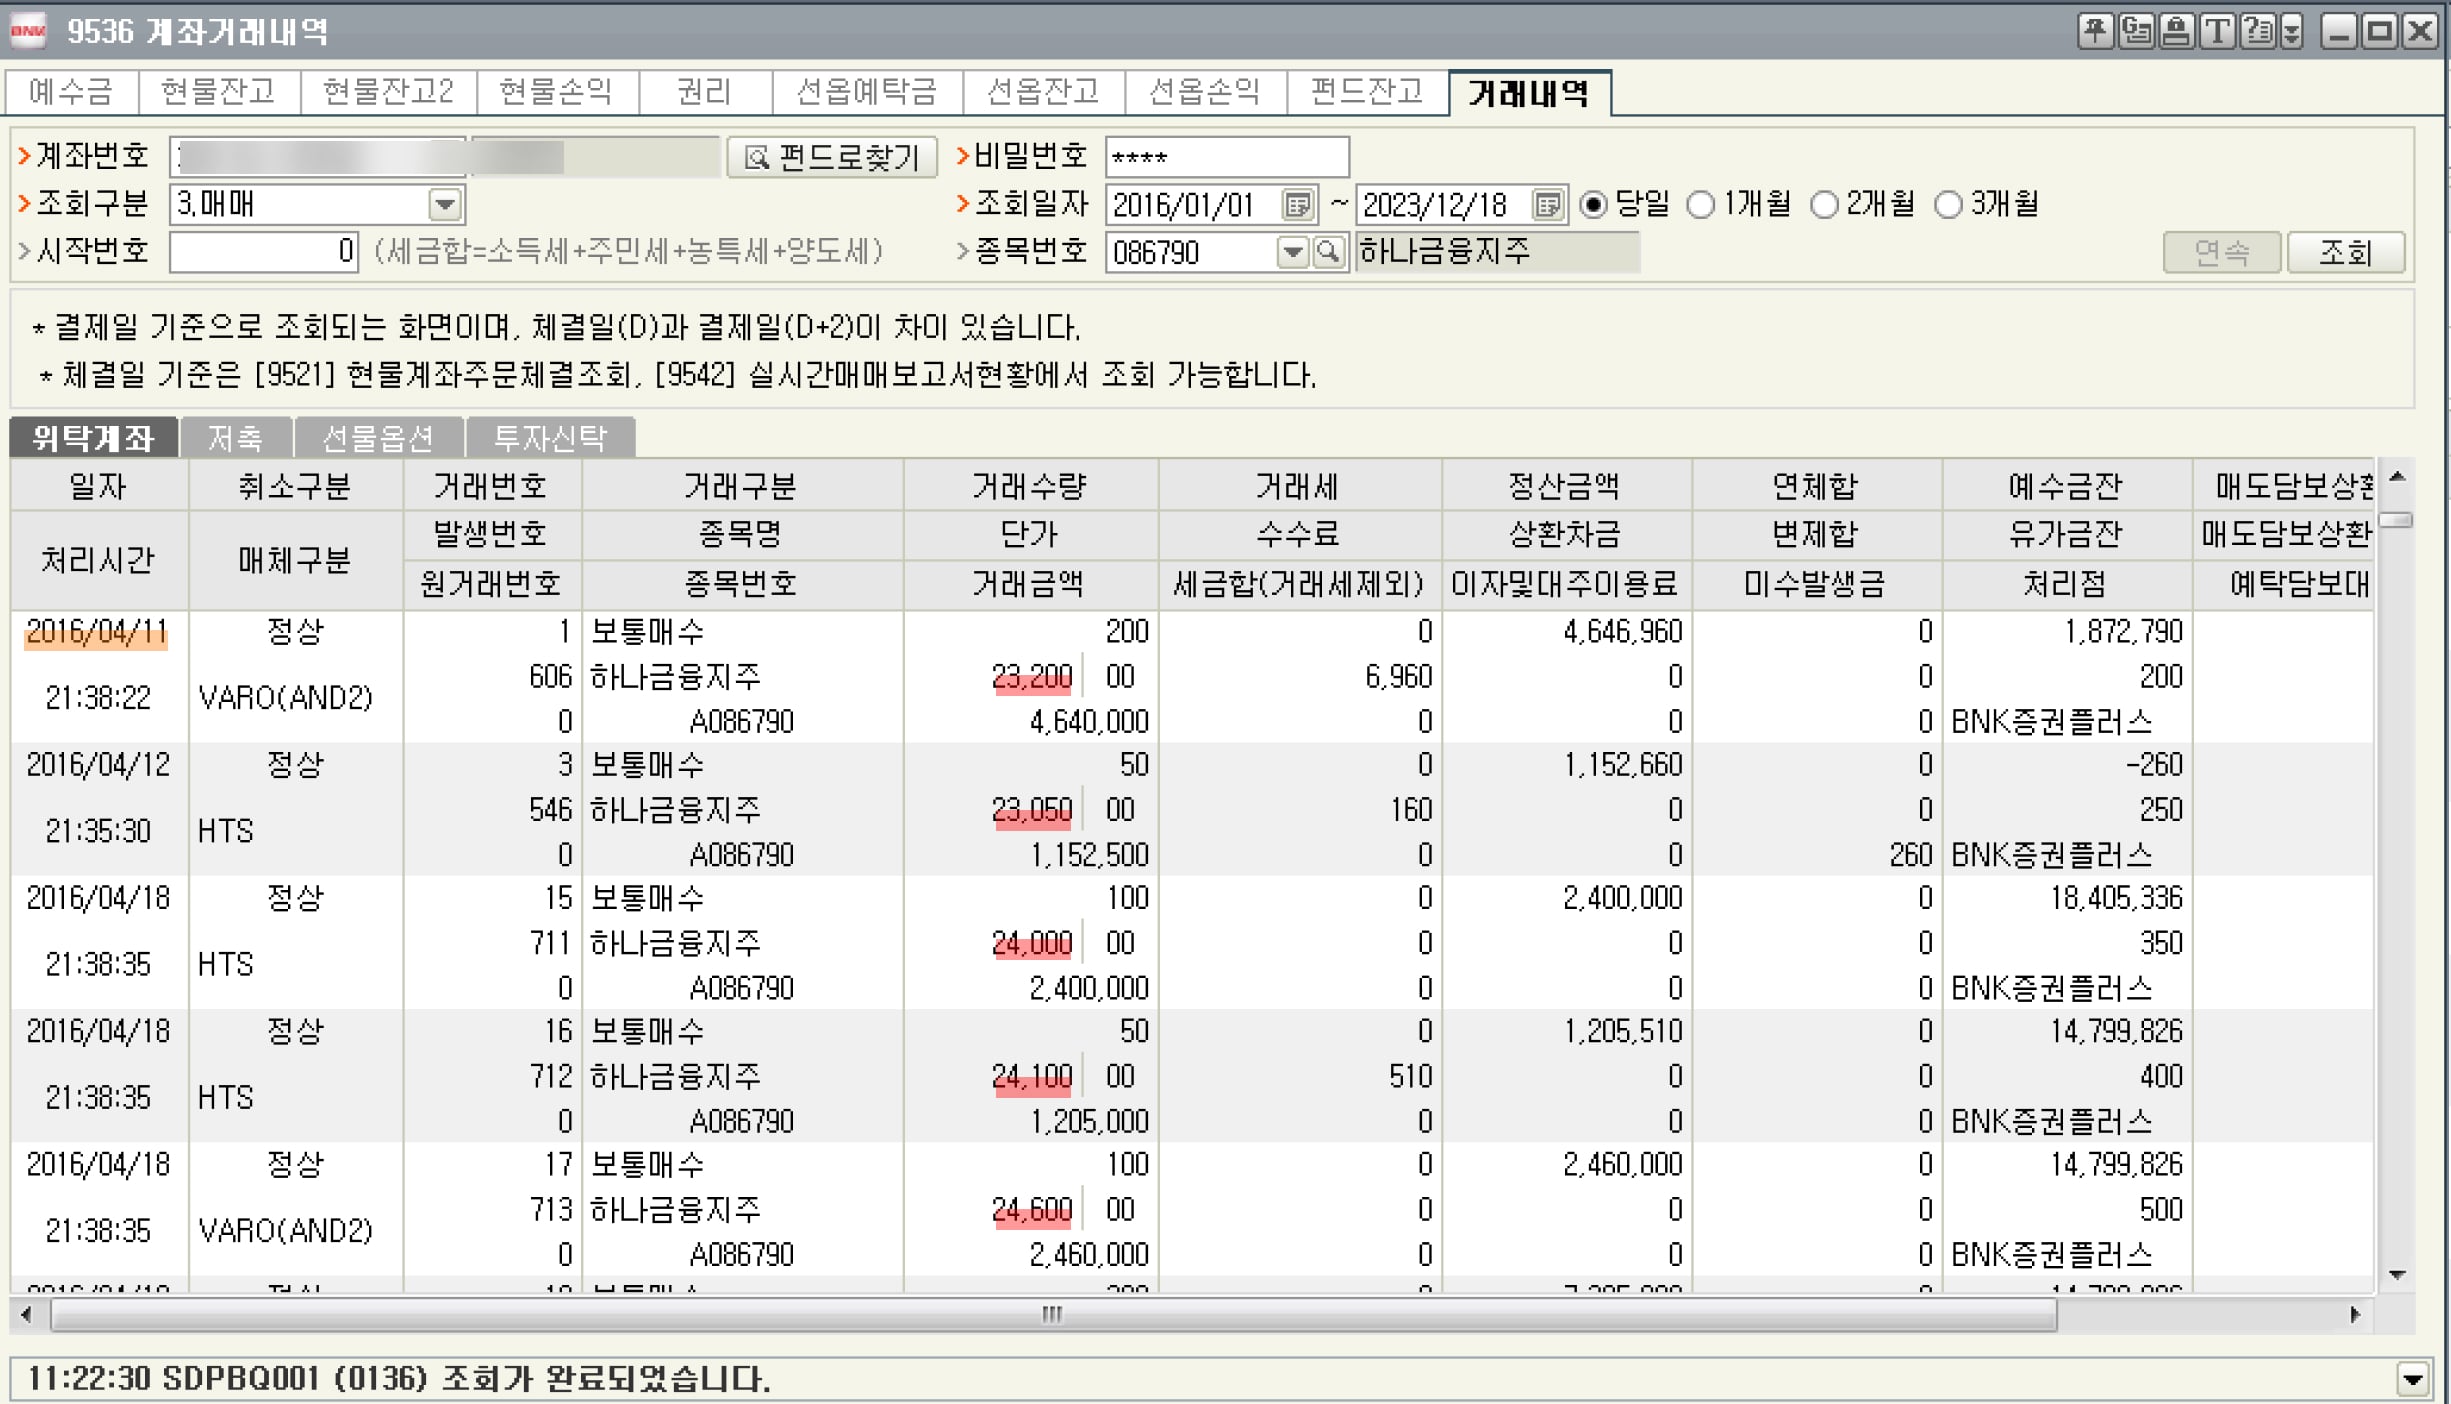Open help via the question-mark document icon
The image size is (2451, 1404).
[x=2257, y=31]
